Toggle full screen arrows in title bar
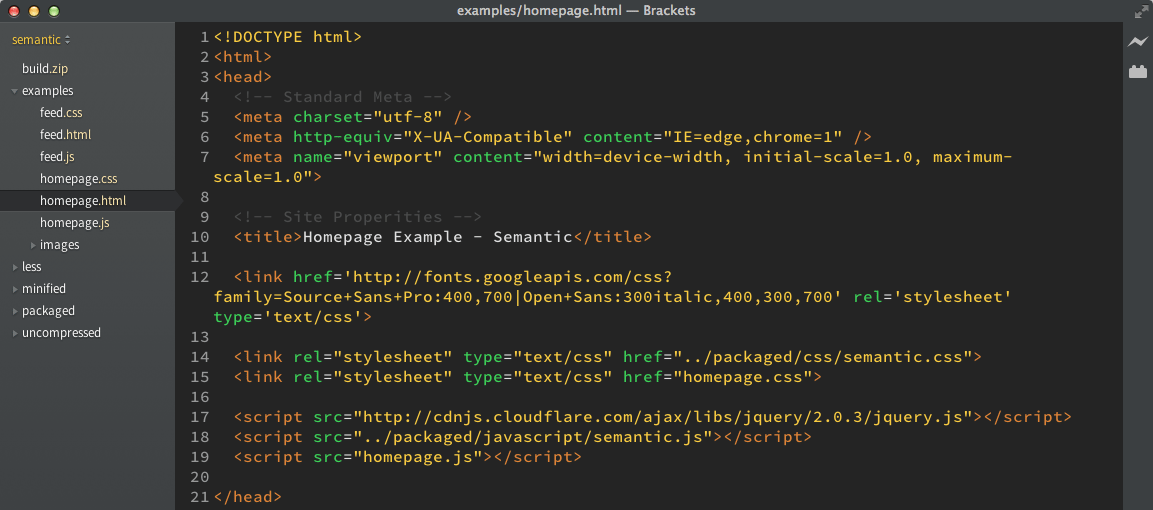Screen dimensions: 1153x510 click(1140, 11)
